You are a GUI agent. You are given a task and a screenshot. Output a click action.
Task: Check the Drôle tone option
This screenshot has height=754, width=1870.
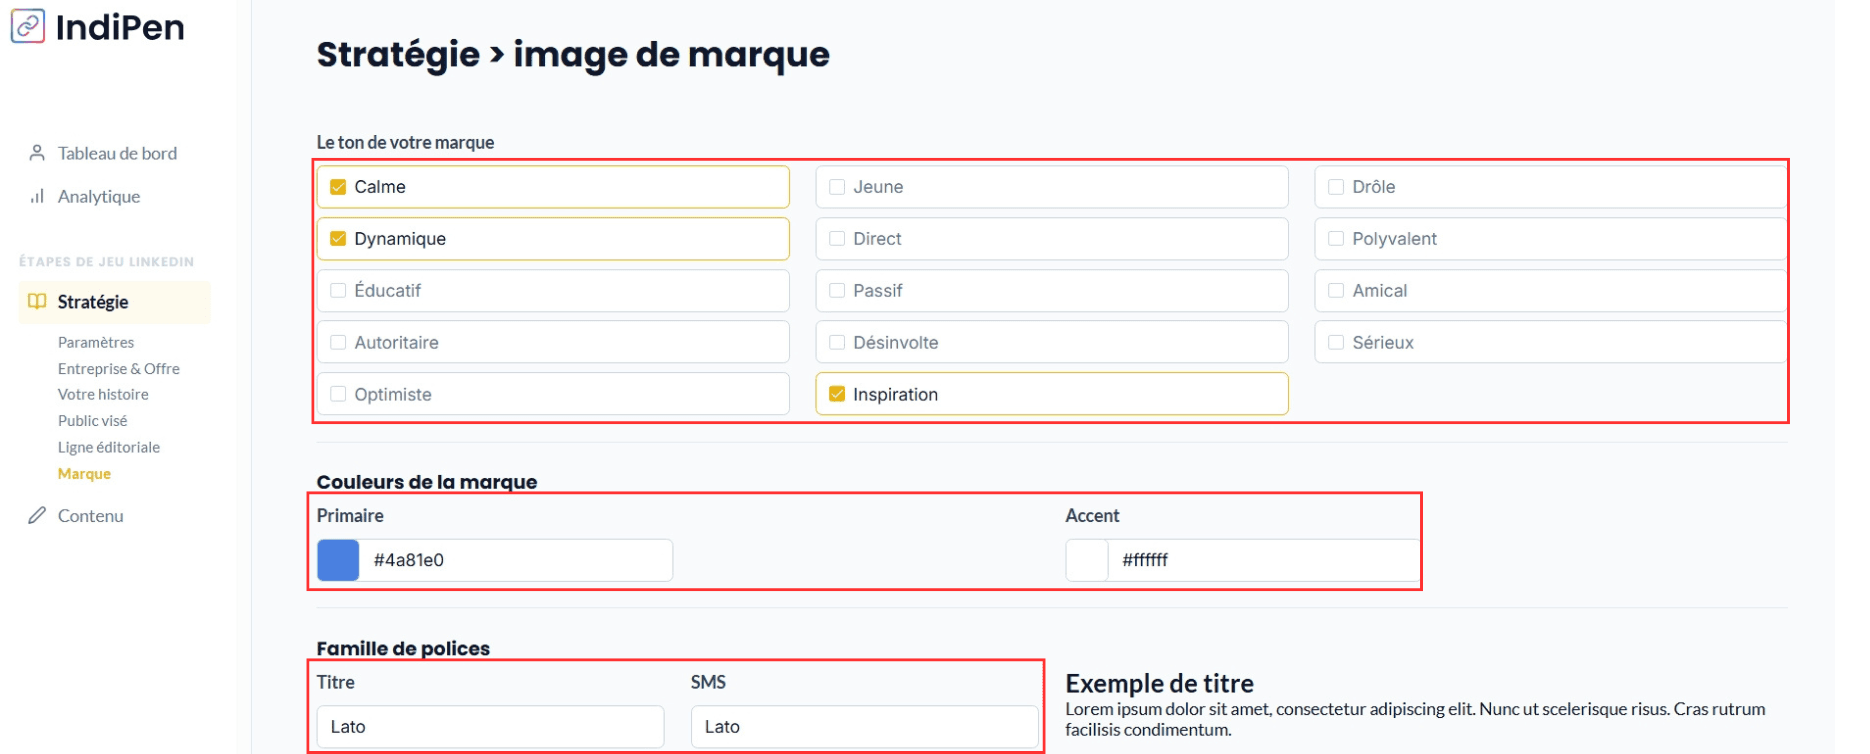click(1336, 187)
